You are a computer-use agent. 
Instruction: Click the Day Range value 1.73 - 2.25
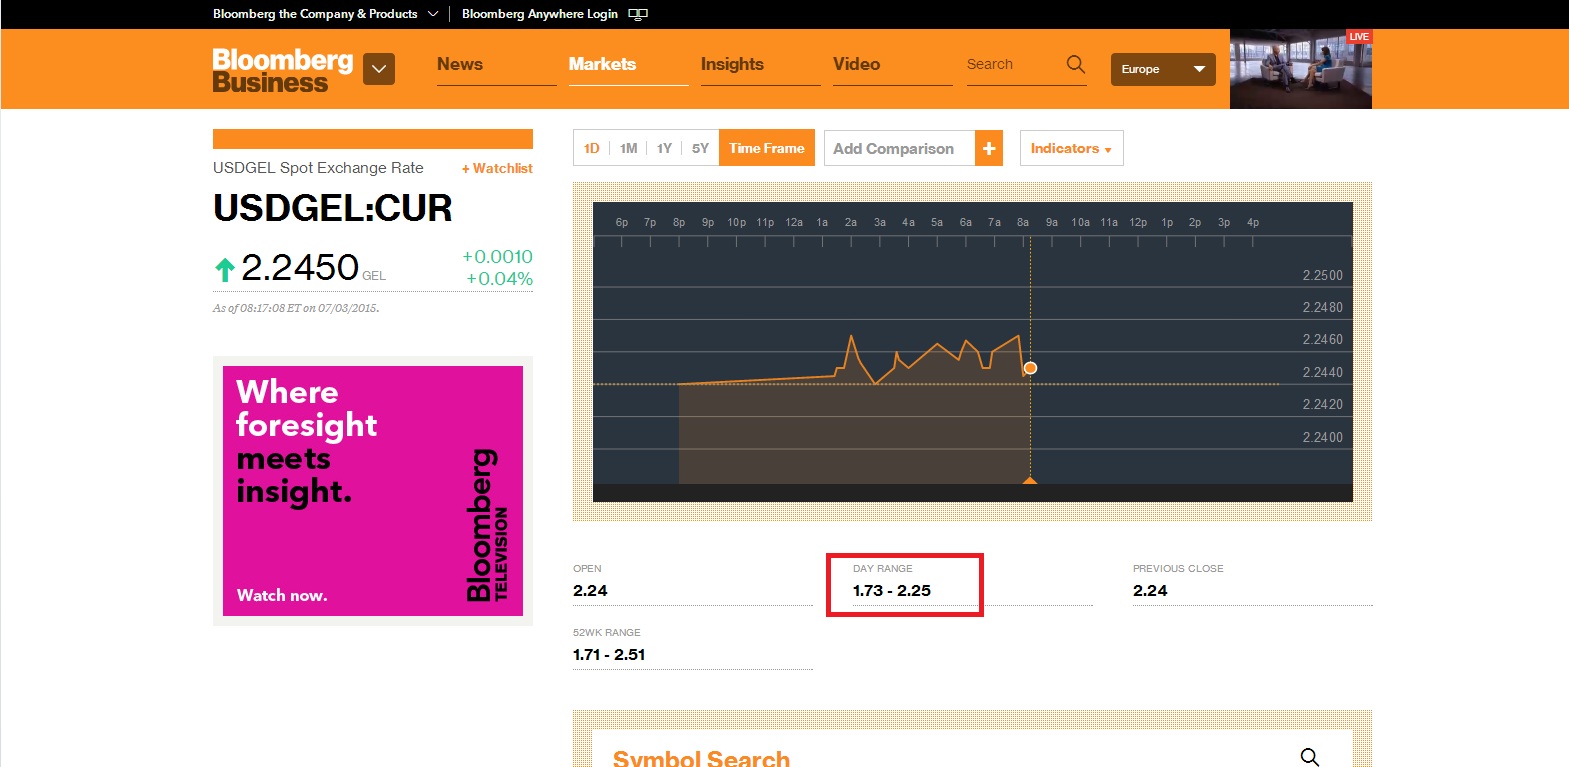coord(892,590)
